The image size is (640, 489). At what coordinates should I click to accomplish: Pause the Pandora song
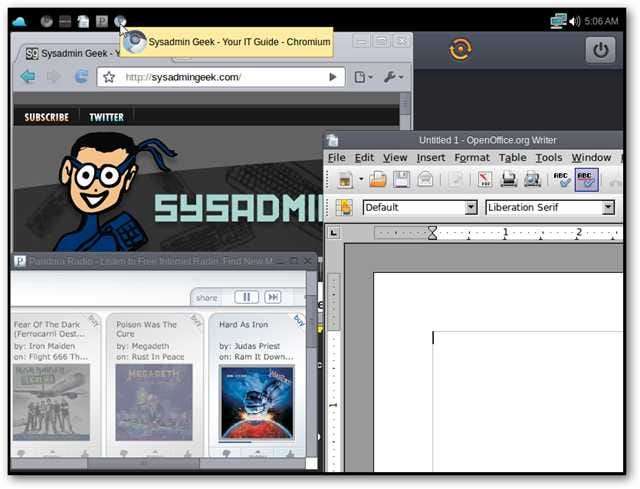[x=247, y=297]
